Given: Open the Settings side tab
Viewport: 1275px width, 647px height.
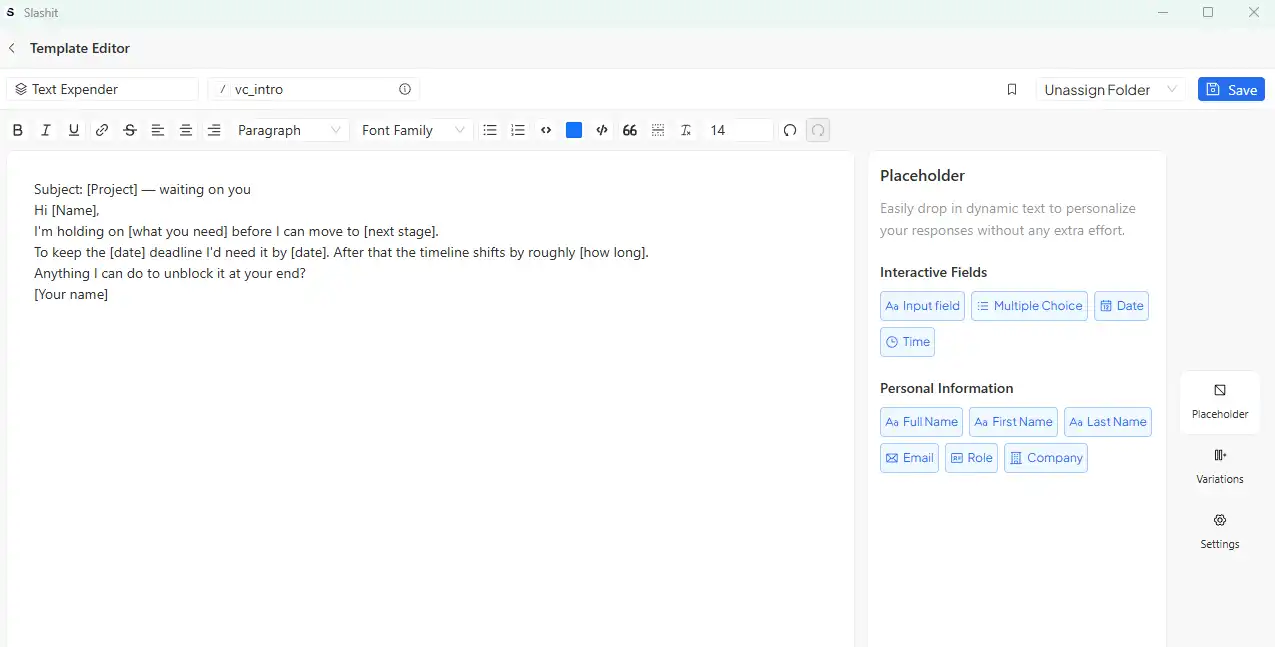Looking at the screenshot, I should pos(1220,532).
